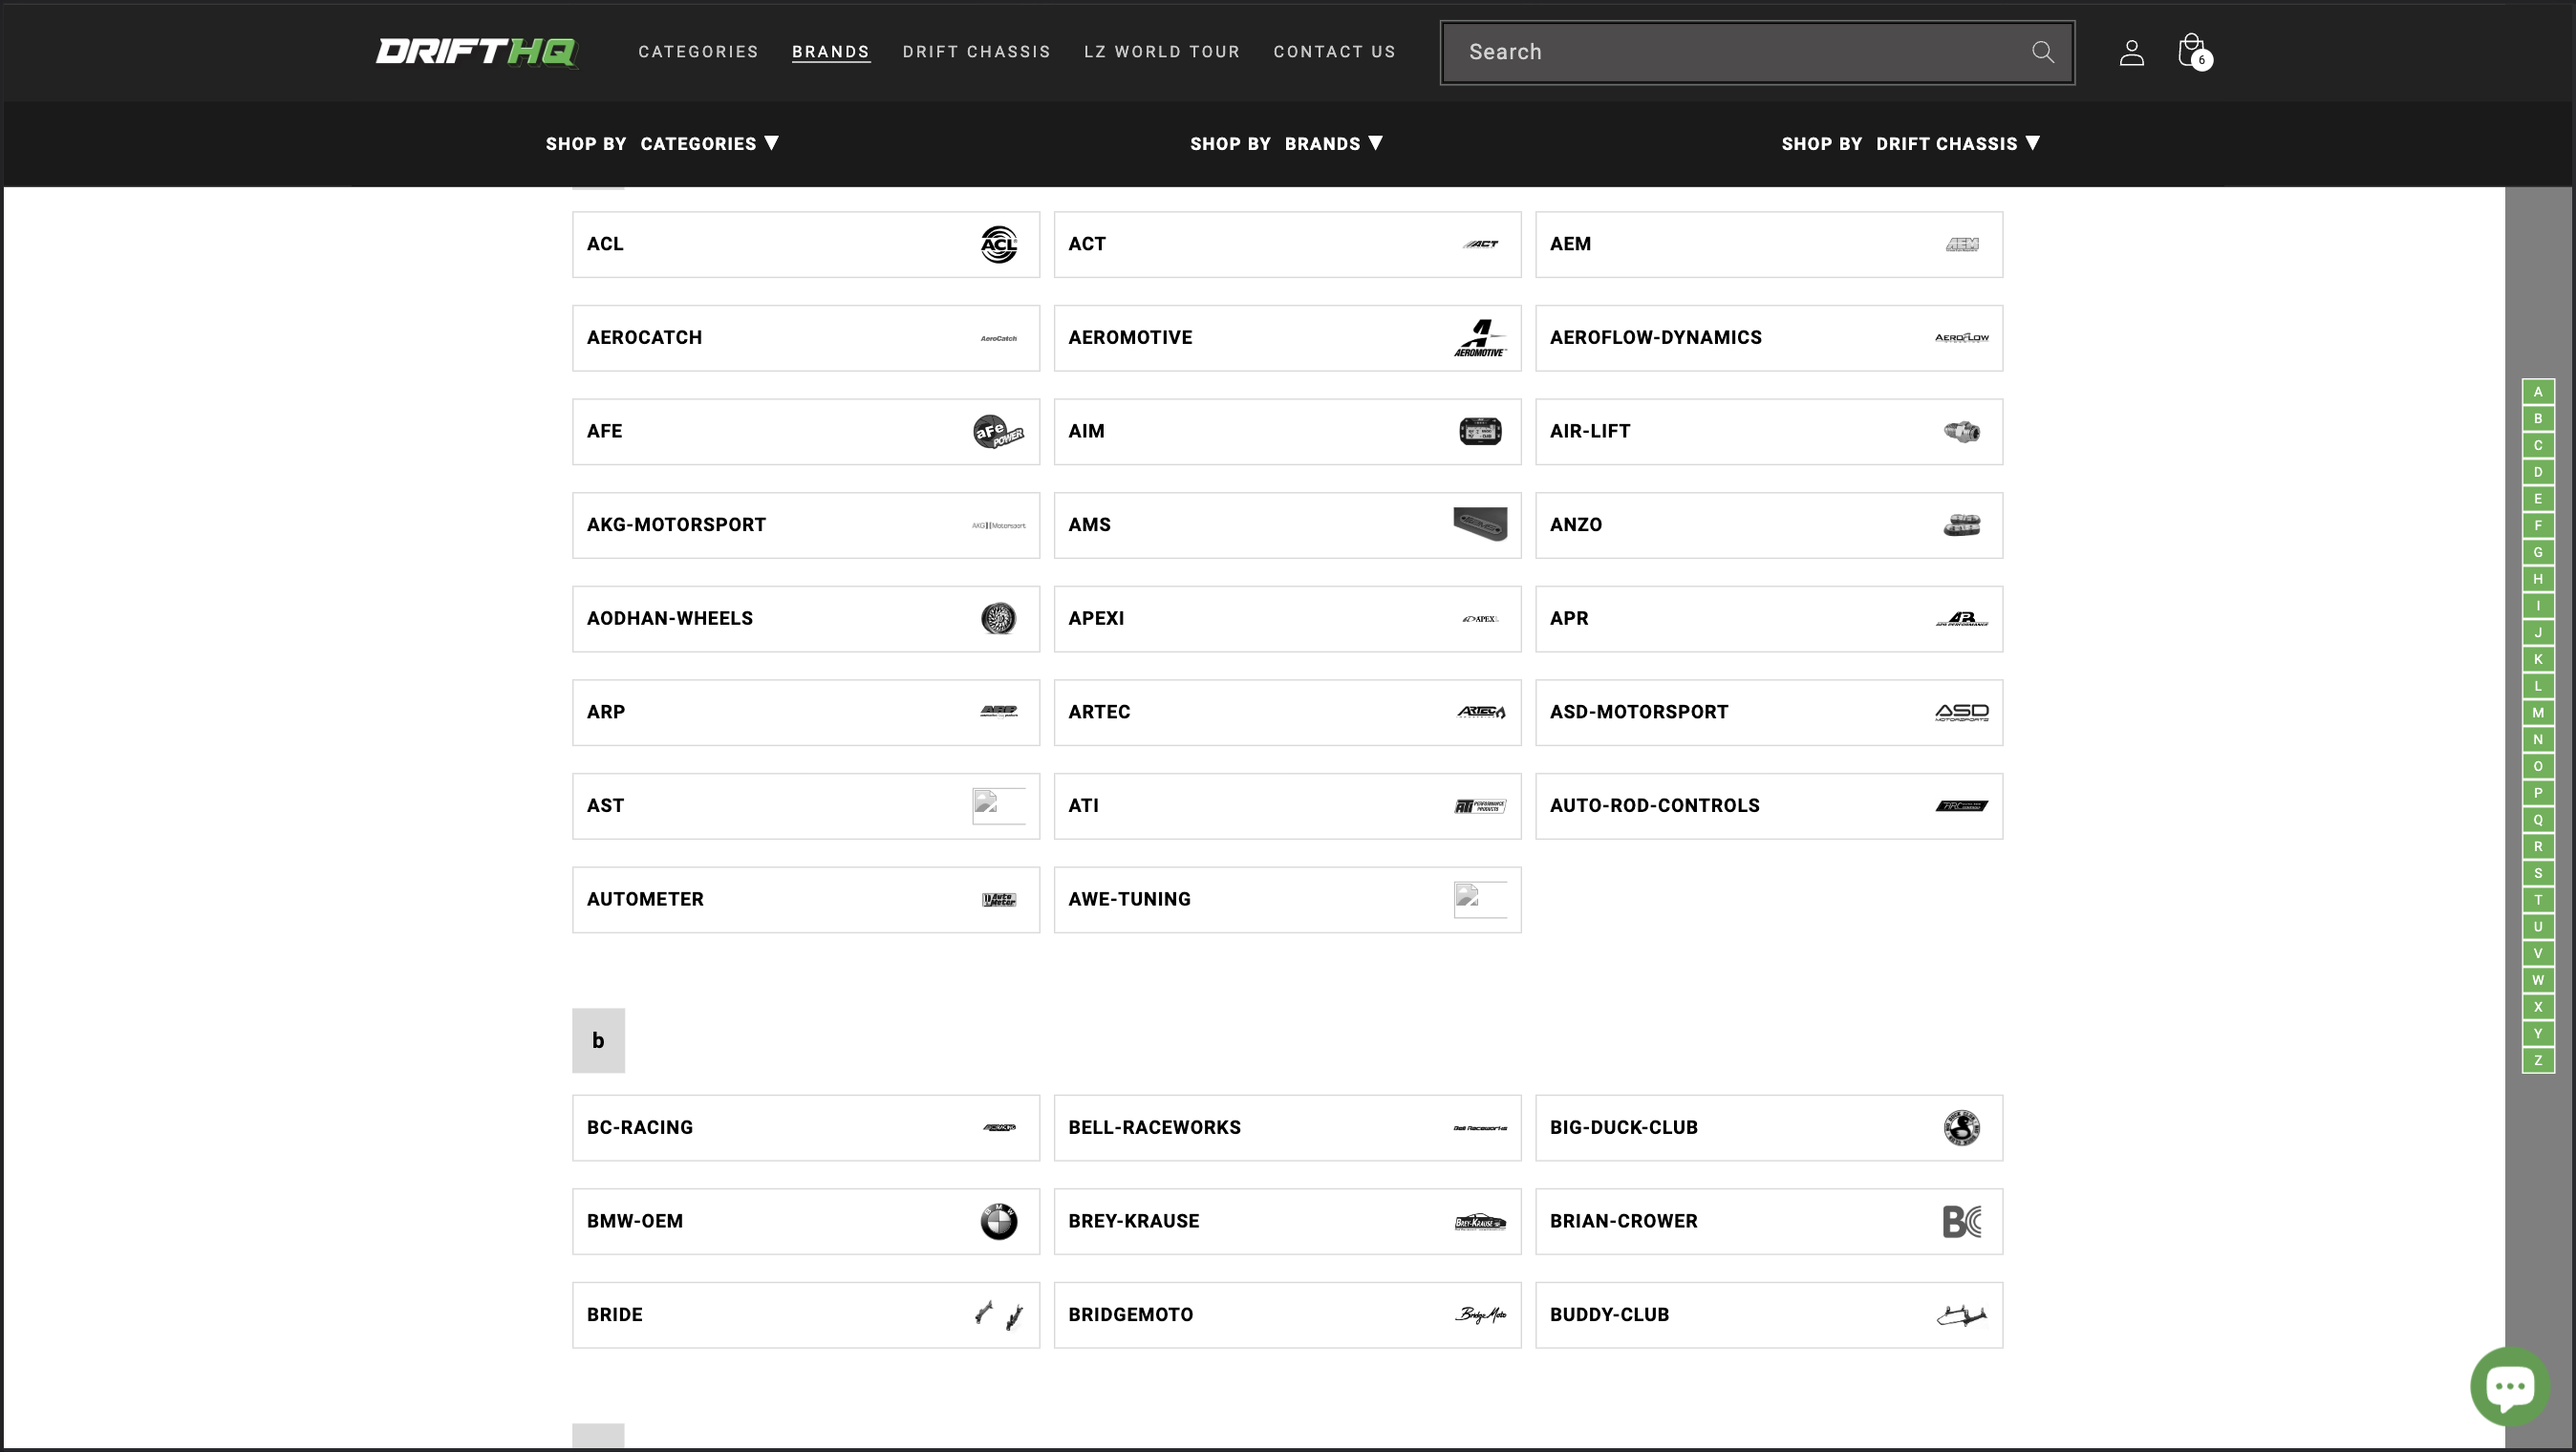Go to Contact Us page
Screen dimensions: 2576x1452
[x=1334, y=52]
